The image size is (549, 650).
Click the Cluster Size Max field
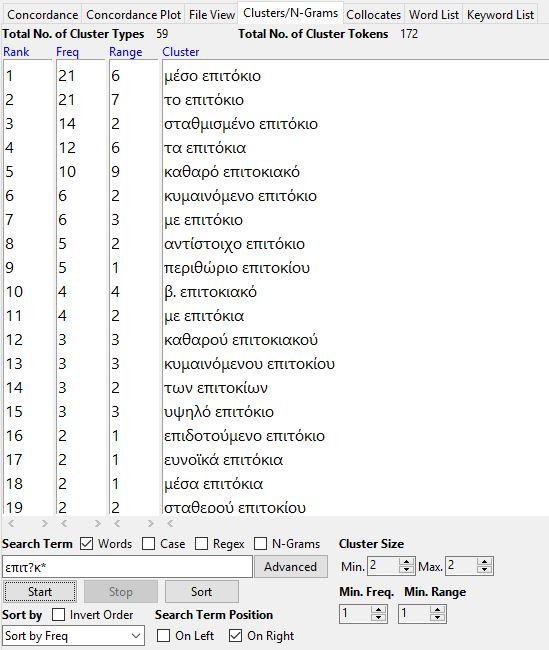coord(461,566)
